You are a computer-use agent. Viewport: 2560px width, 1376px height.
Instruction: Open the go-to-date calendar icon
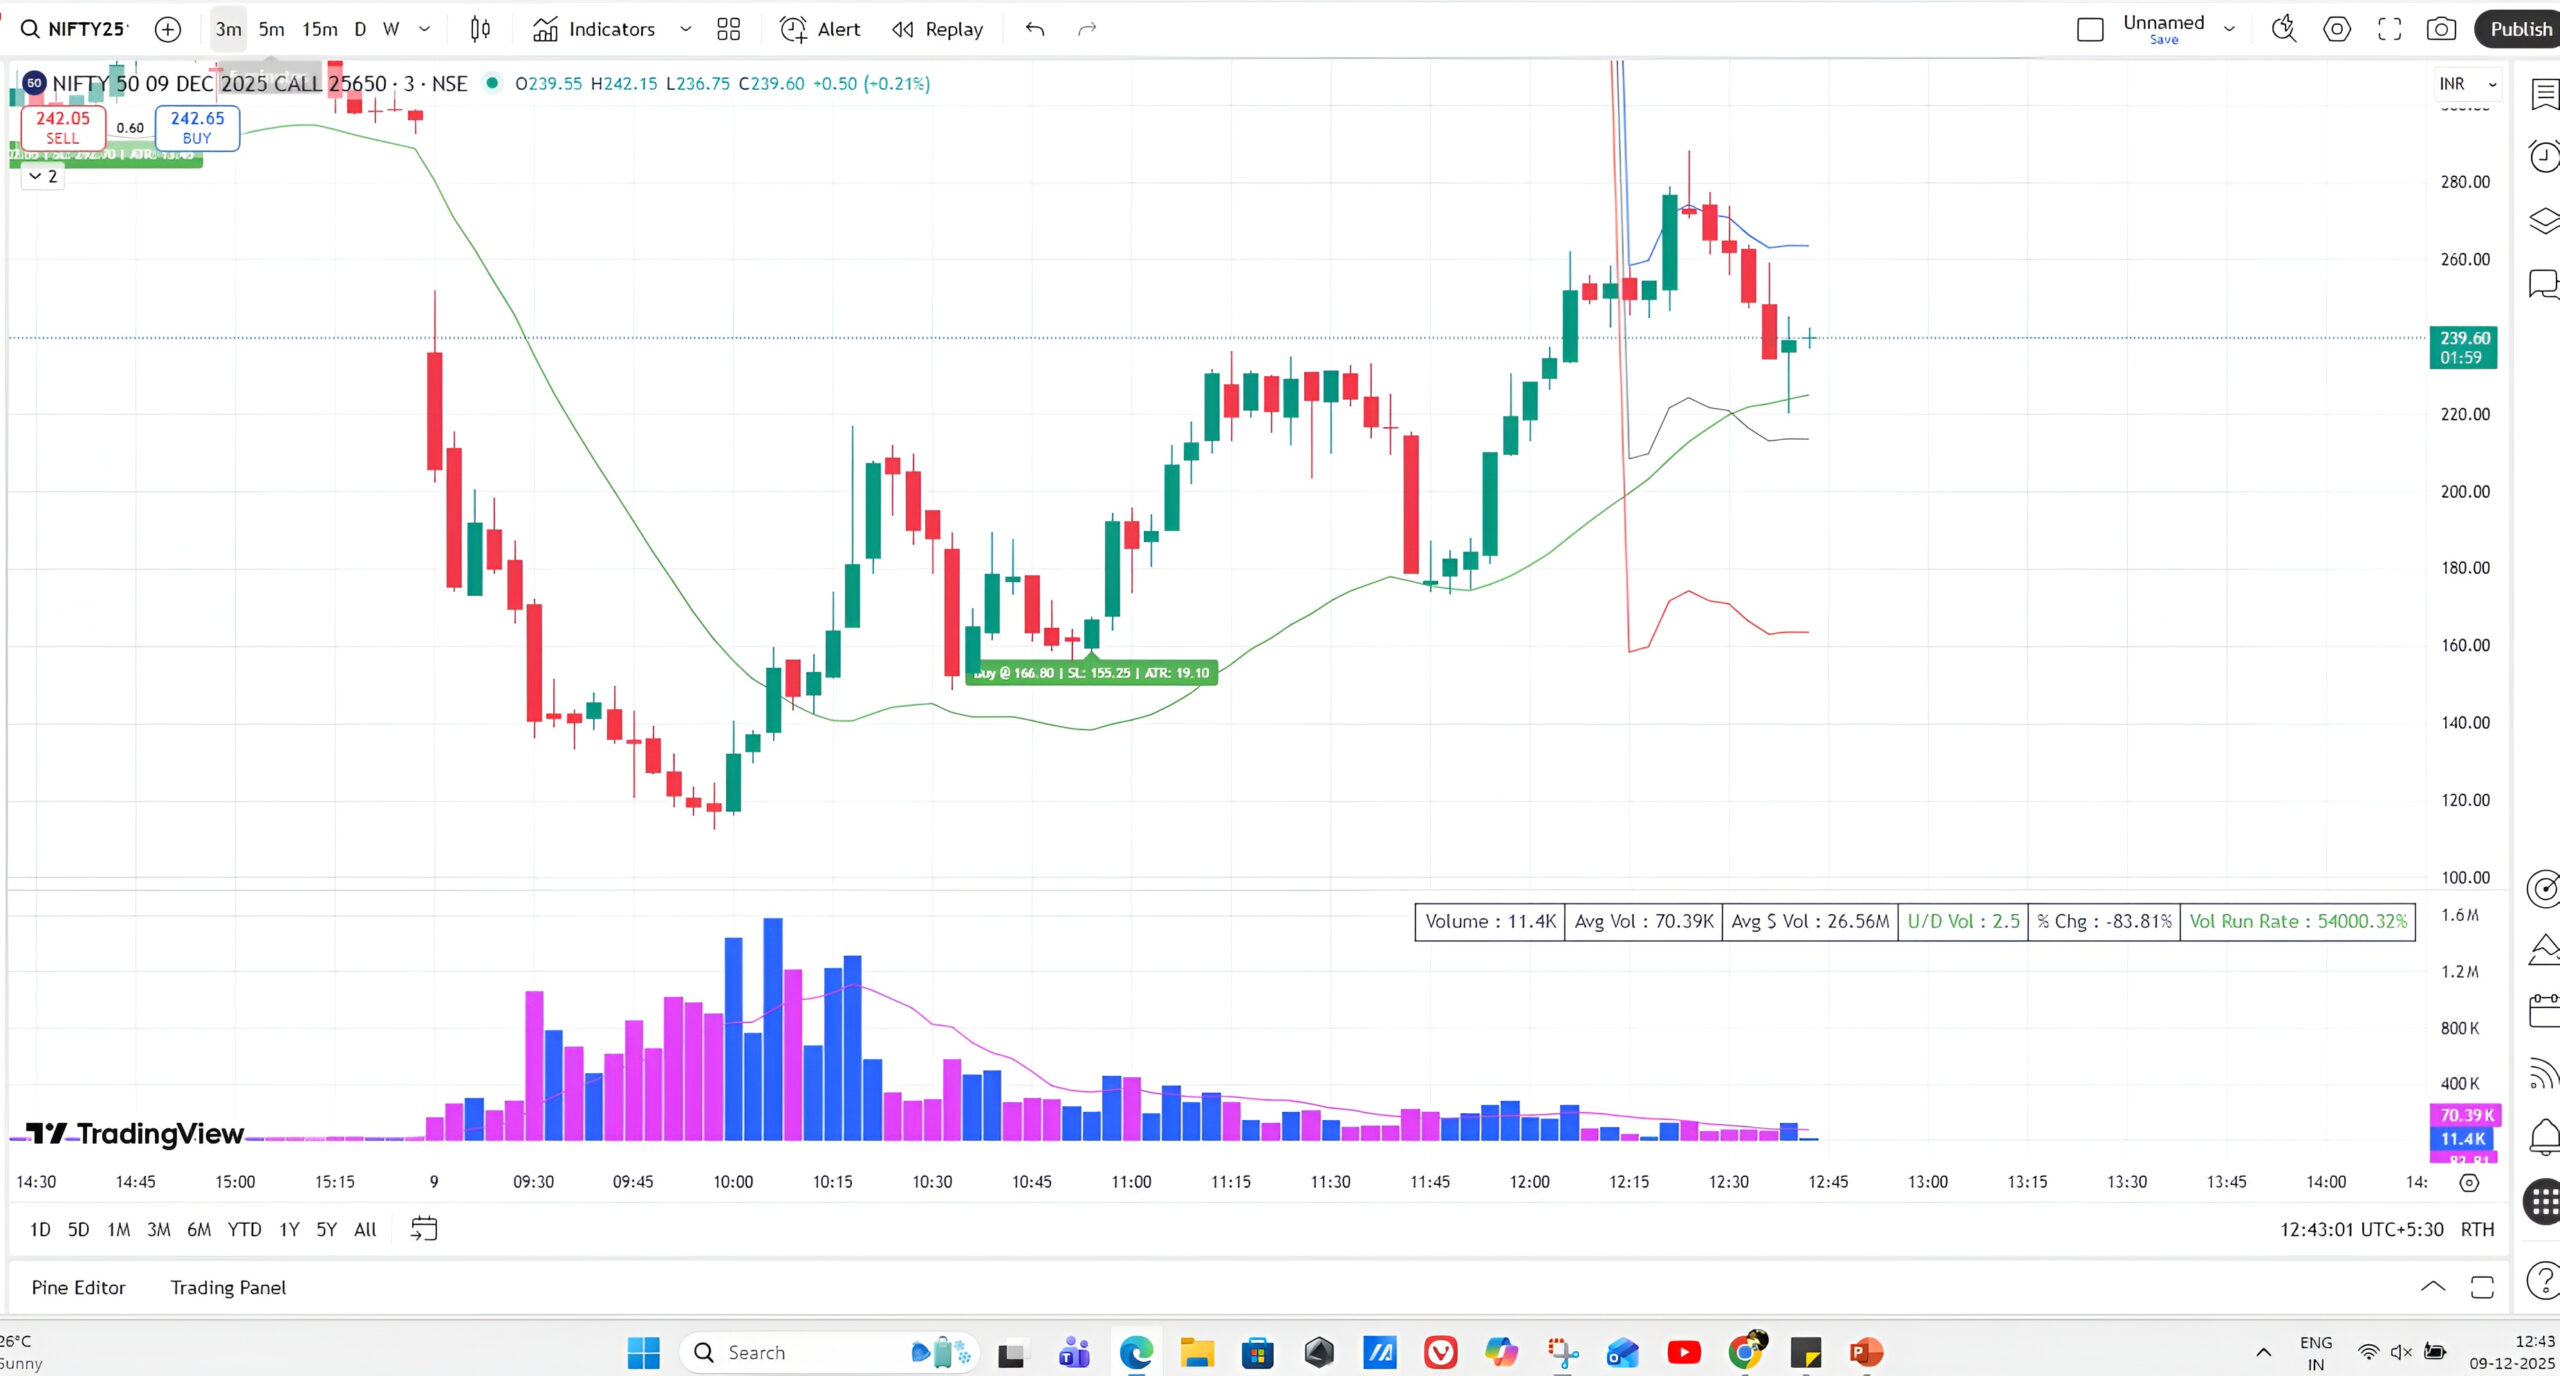424,1228
